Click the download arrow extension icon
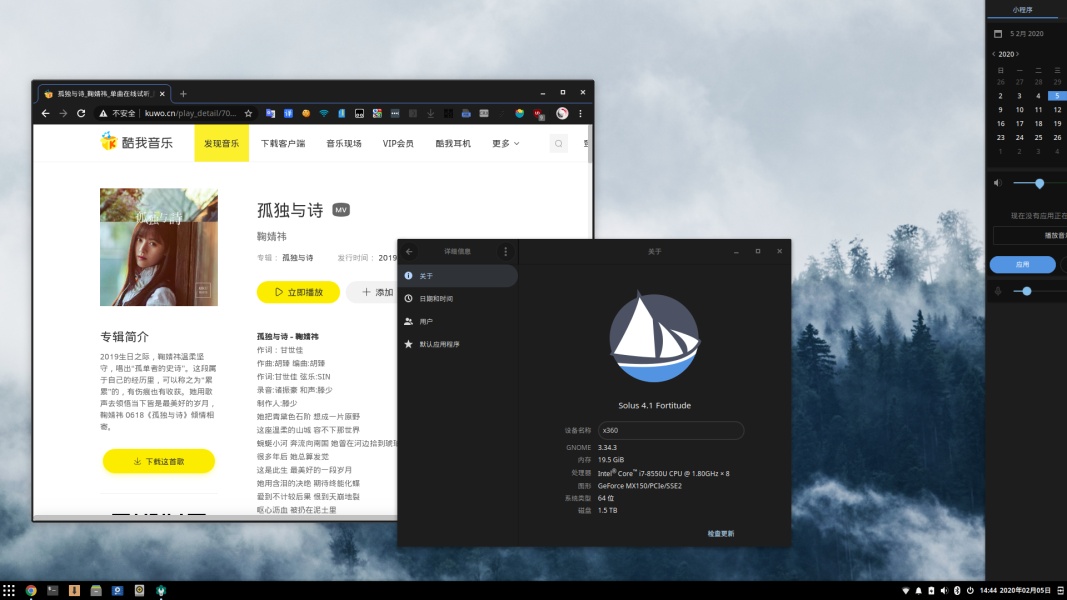 [431, 114]
